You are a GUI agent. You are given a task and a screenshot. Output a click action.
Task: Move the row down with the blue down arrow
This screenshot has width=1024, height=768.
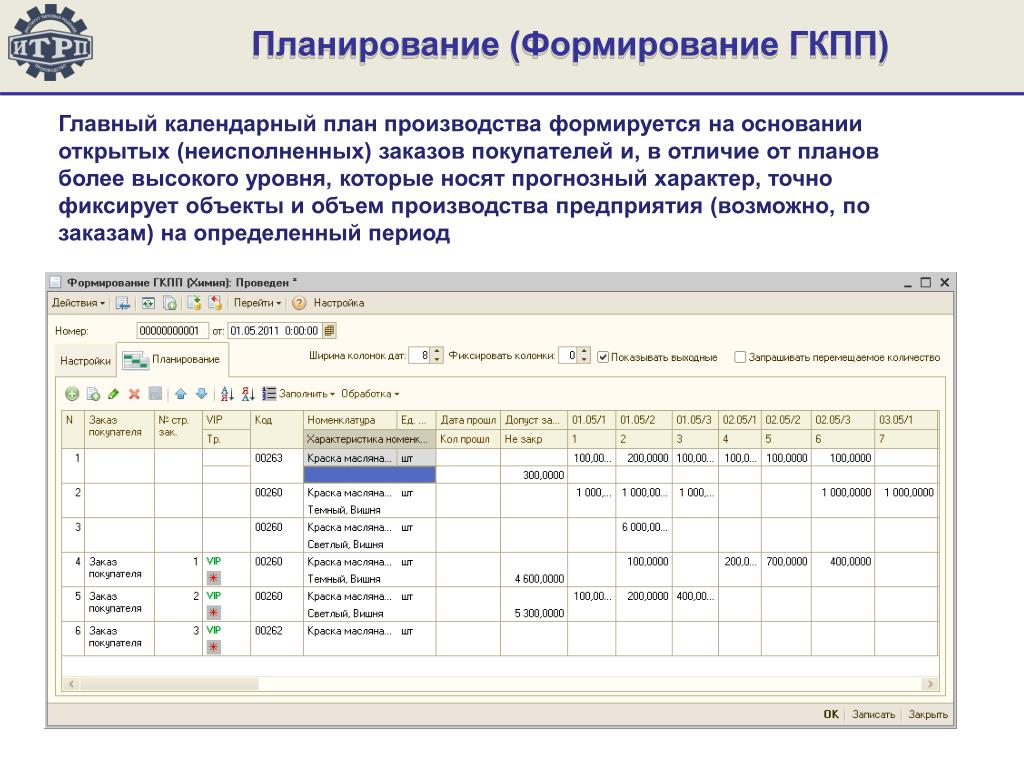click(202, 394)
